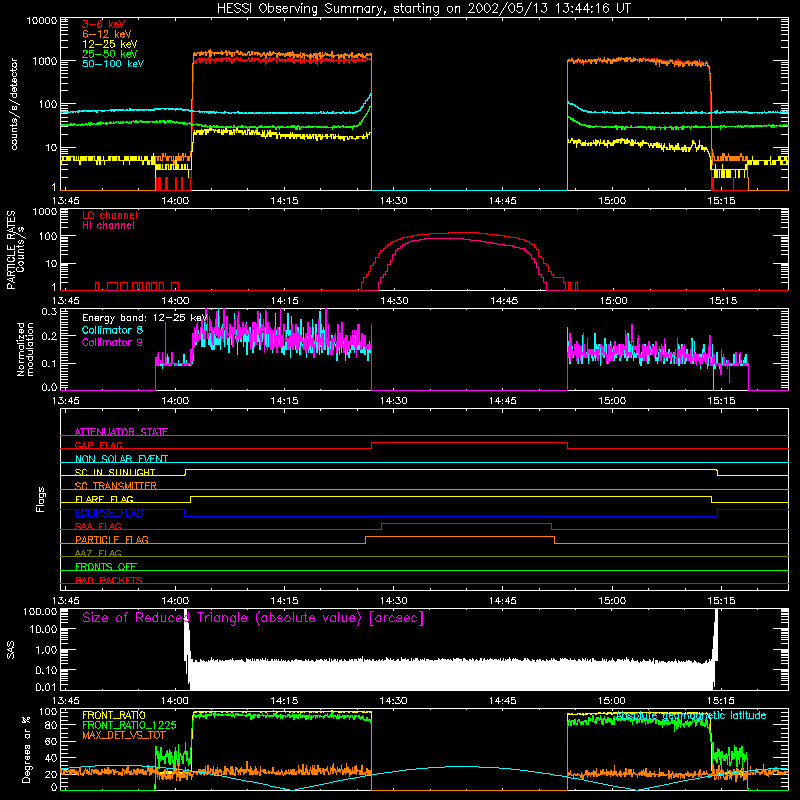Click the 15:15 tick under the SAS plot

[721, 701]
